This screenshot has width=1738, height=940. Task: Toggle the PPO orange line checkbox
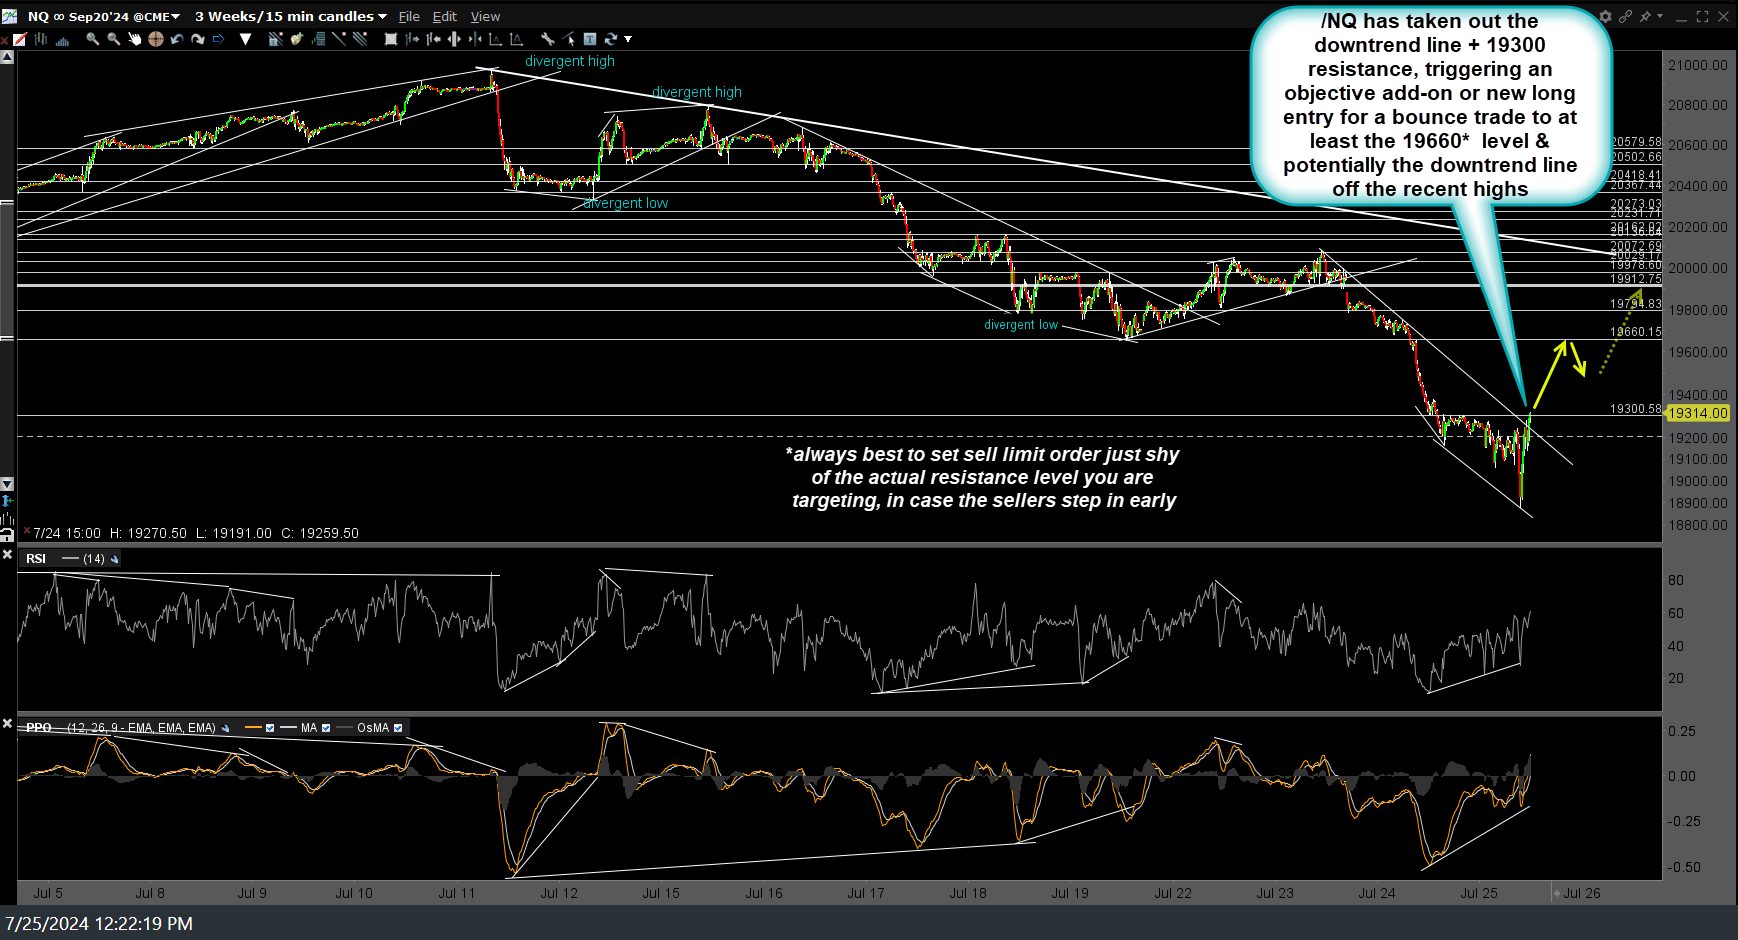[x=269, y=728]
